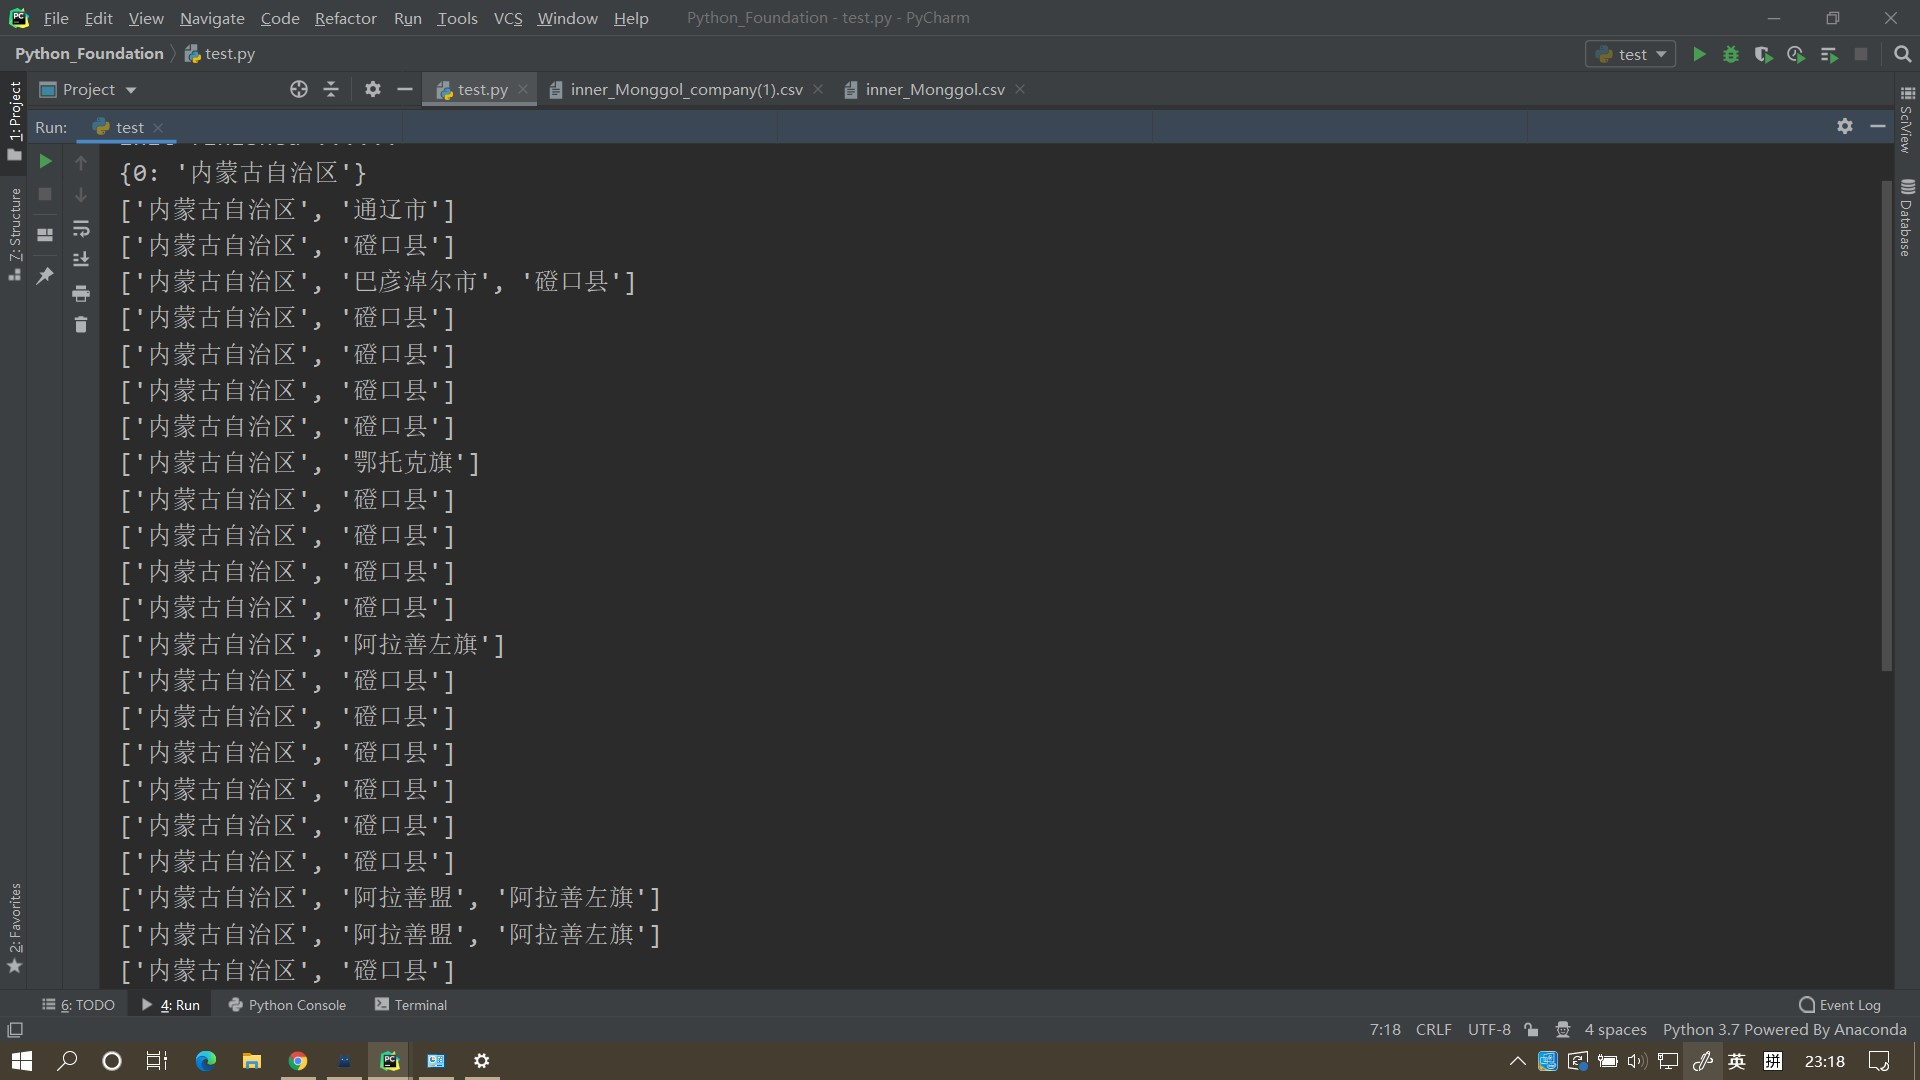
Task: Run the test script with green play button
Action: pyautogui.click(x=1700, y=54)
